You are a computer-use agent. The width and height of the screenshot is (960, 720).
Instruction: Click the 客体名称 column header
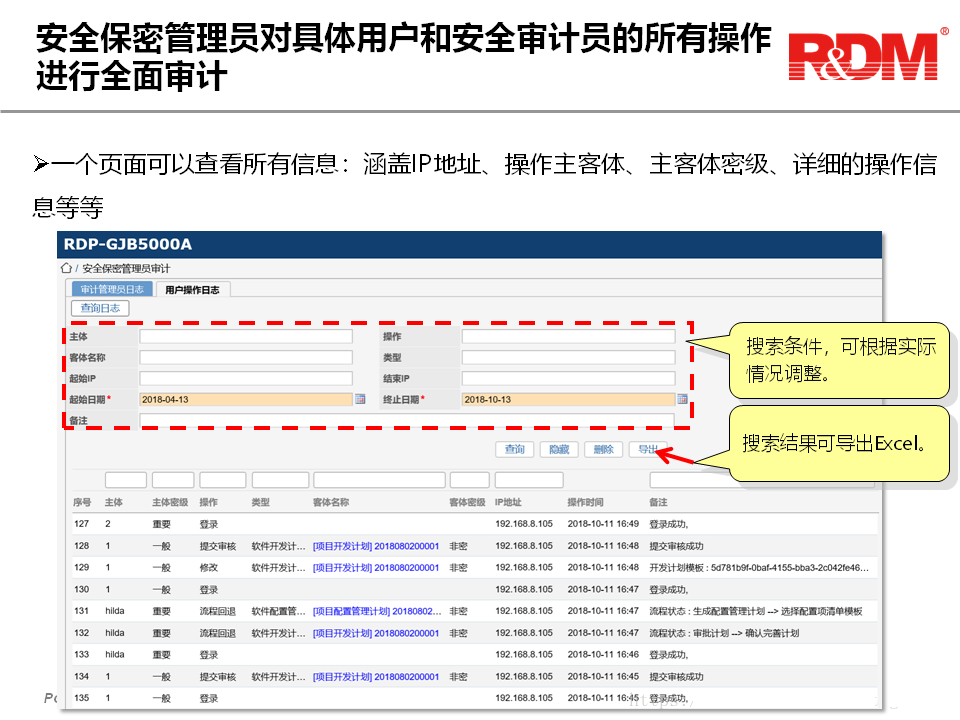coord(331,502)
